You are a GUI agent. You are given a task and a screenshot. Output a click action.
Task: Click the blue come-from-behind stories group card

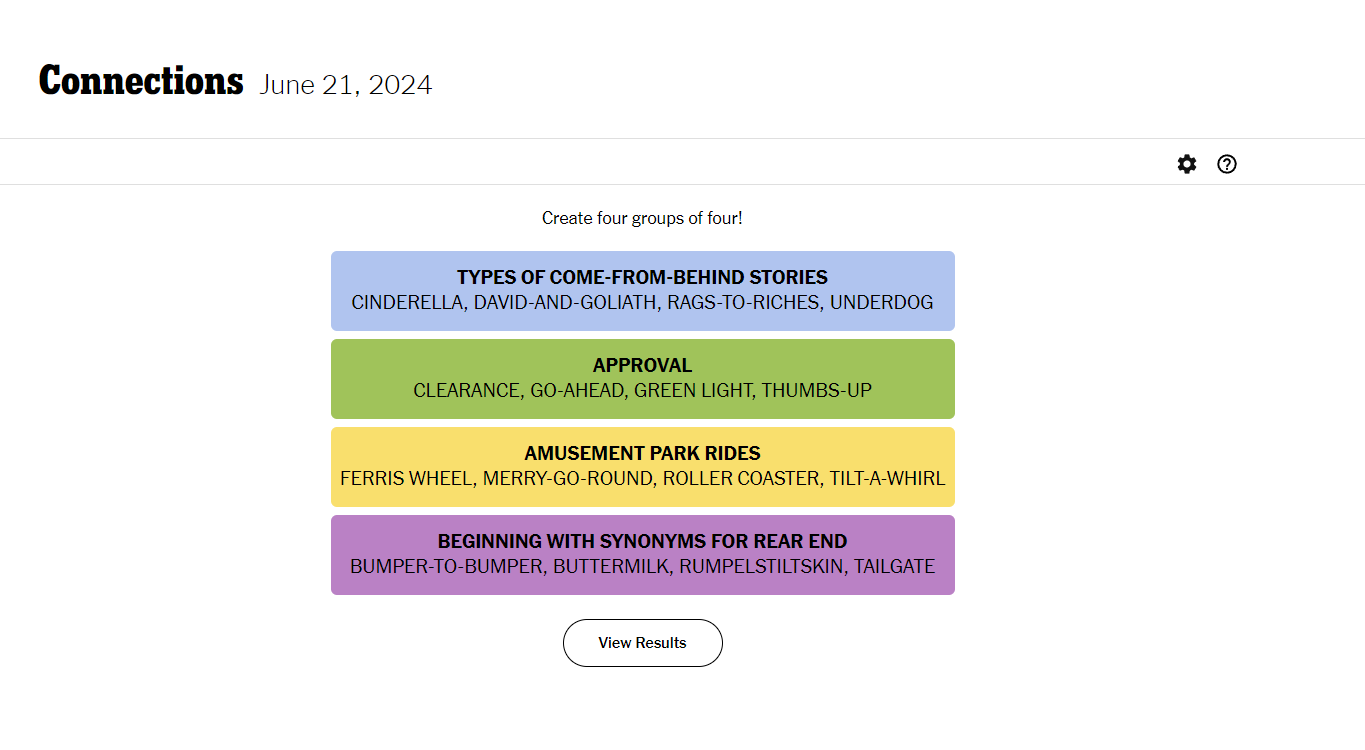pyautogui.click(x=643, y=291)
